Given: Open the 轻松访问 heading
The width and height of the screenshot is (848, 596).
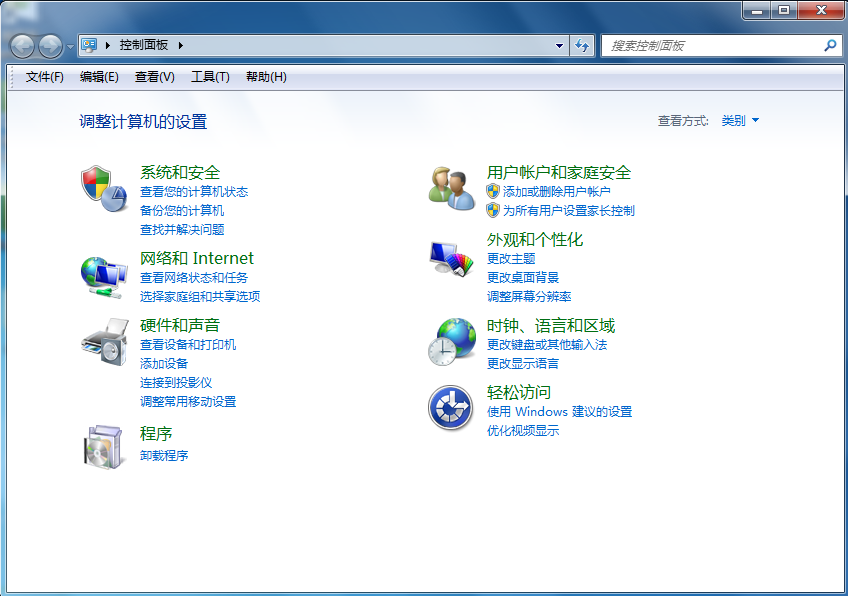Looking at the screenshot, I should pyautogui.click(x=519, y=392).
